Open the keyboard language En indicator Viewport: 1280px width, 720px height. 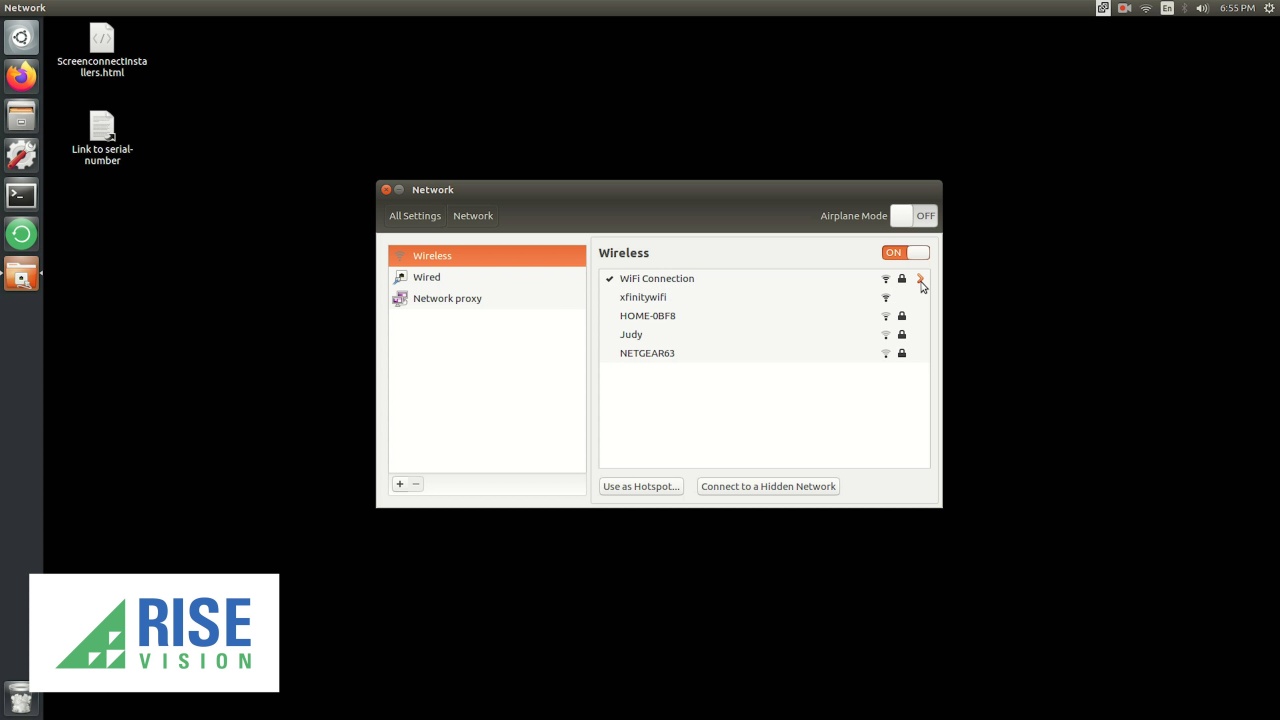[1167, 8]
